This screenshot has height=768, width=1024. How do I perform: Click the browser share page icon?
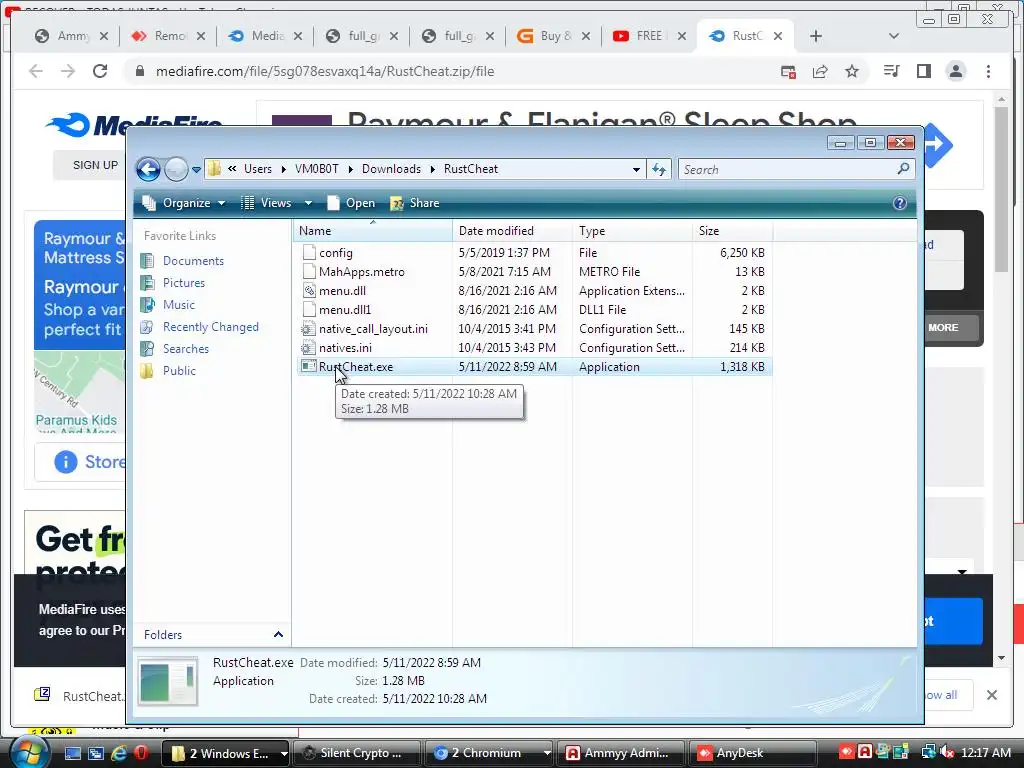820,71
